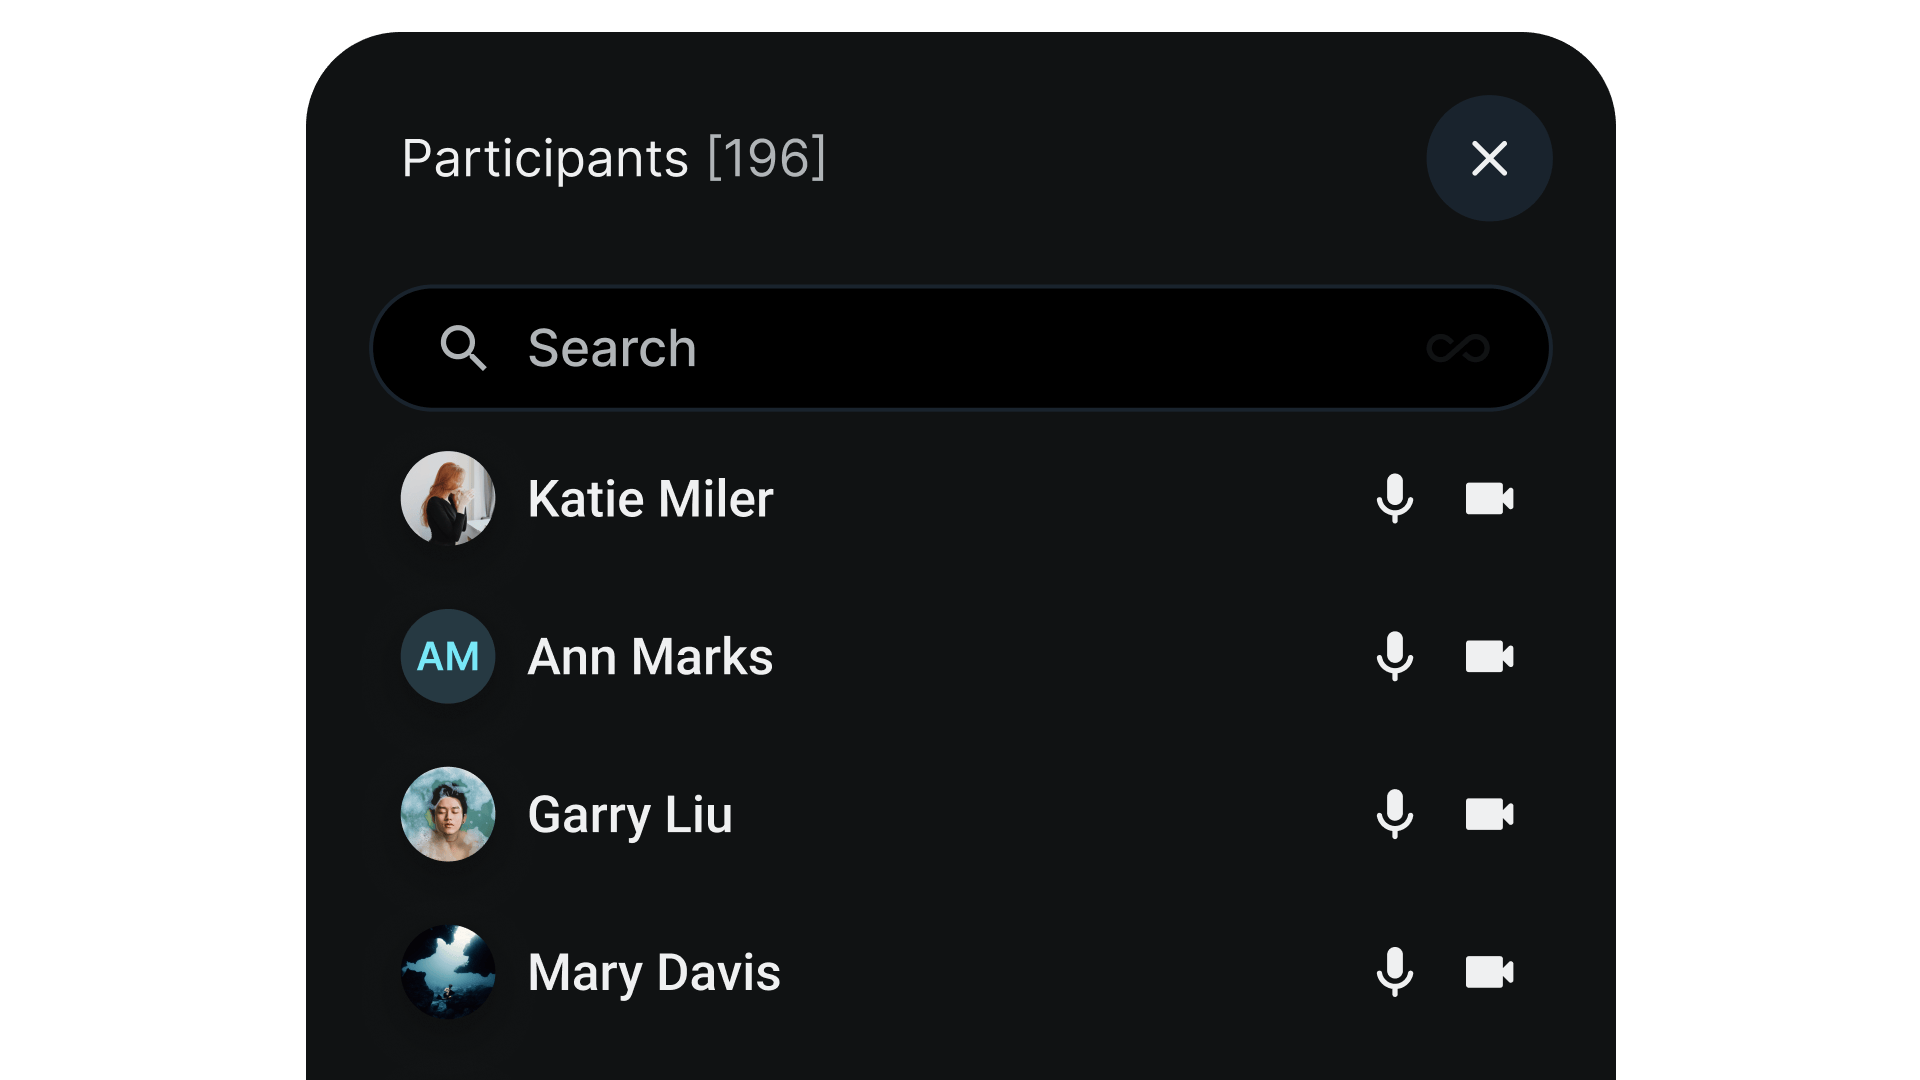Open Katie Miler's profile picture

pos(447,499)
